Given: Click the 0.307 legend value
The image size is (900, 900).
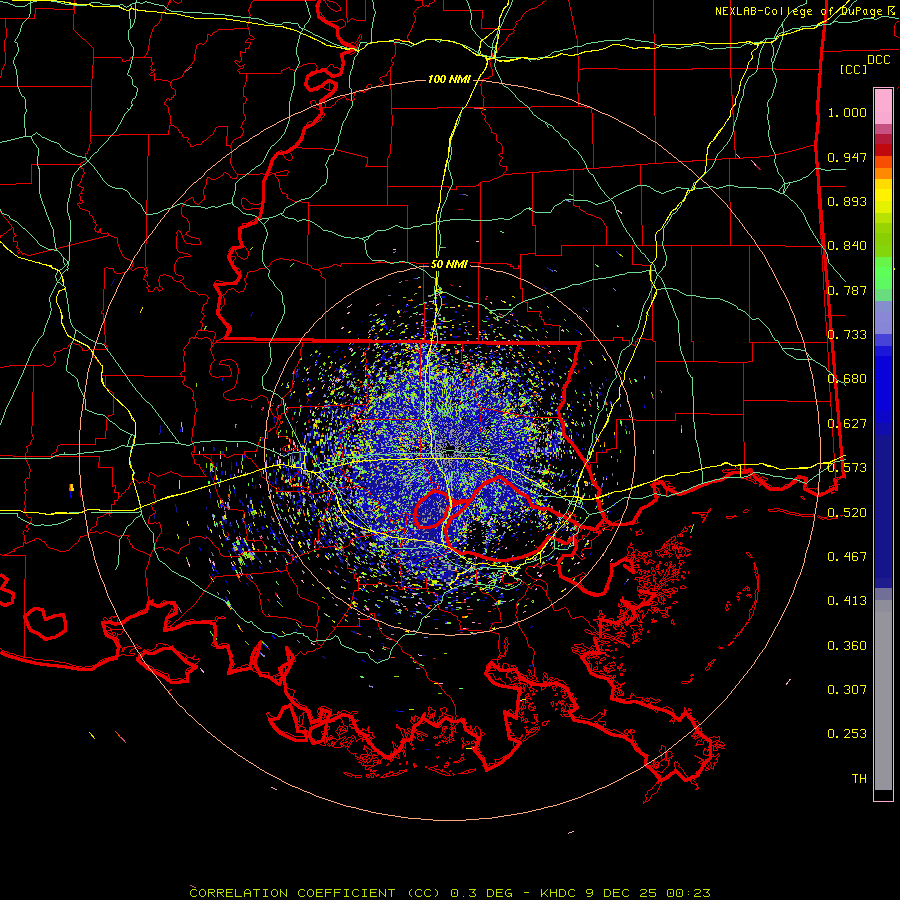Looking at the screenshot, I should (x=847, y=690).
